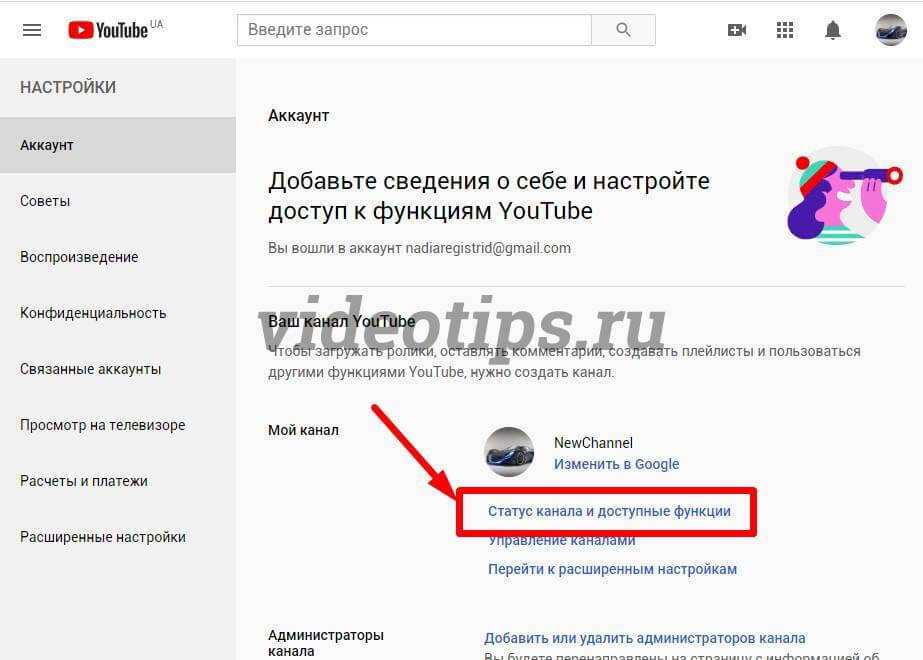This screenshot has width=923, height=660.
Task: Open the YouTube apps grid icon
Action: pos(785,30)
